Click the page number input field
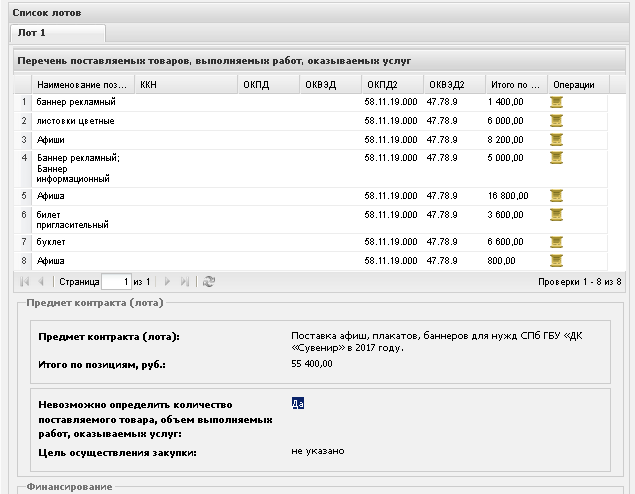635x494 pixels. (116, 282)
